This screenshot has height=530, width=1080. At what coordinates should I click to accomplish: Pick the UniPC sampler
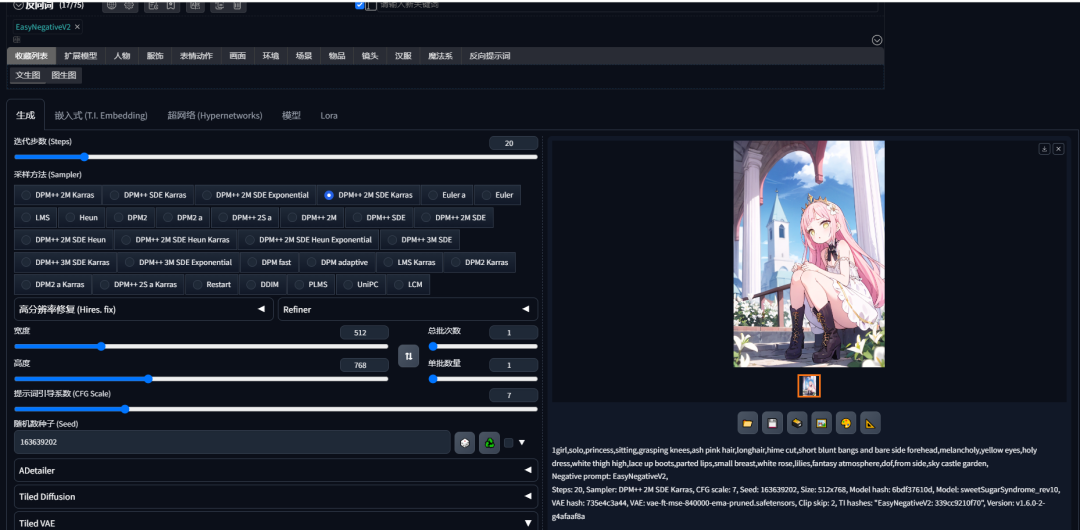(x=360, y=284)
